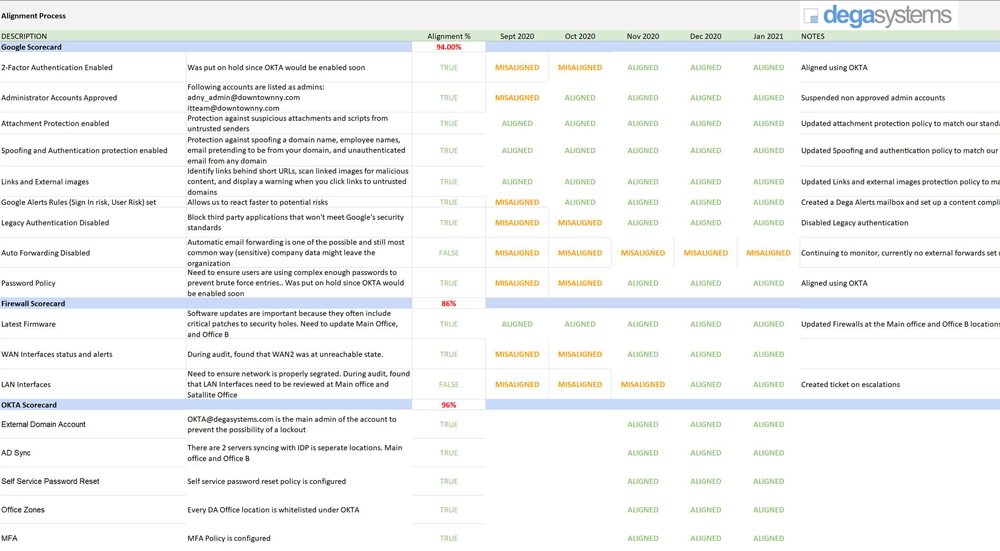Click TRUE in the 2-Factor Authentication row
Viewport: 1000px width, 551px height.
(448, 68)
